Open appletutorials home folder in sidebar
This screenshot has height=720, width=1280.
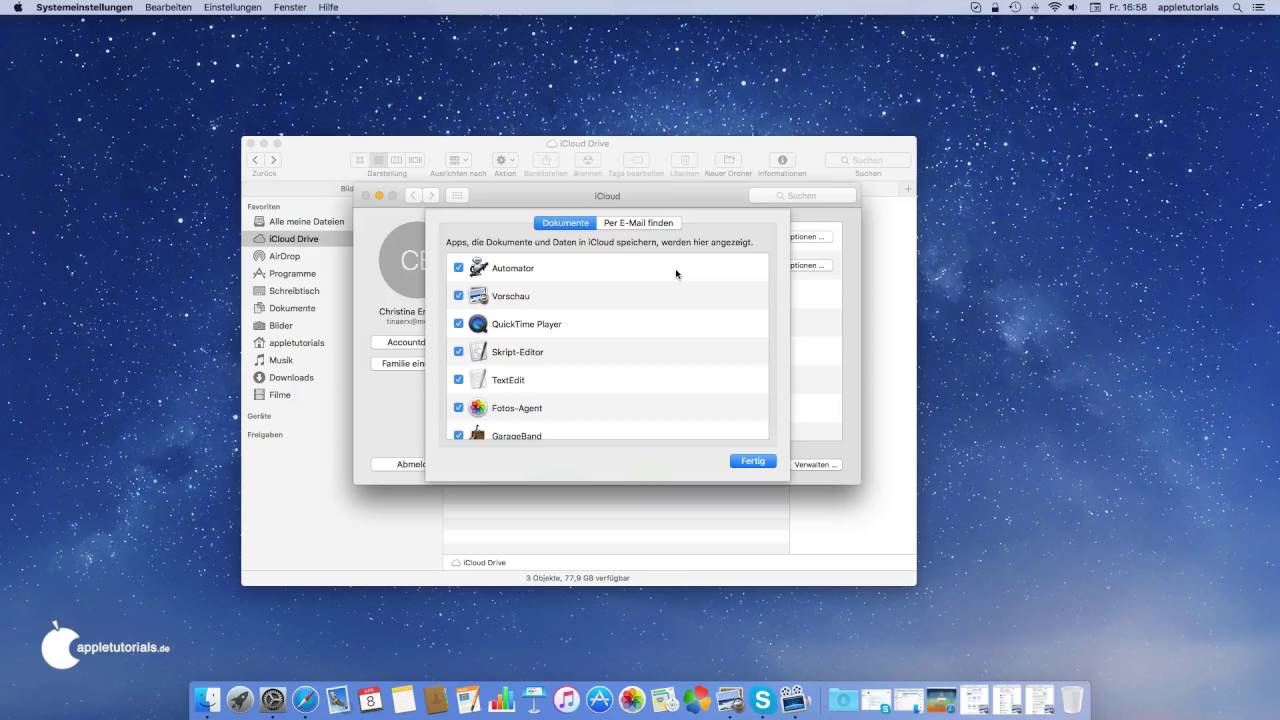point(297,343)
